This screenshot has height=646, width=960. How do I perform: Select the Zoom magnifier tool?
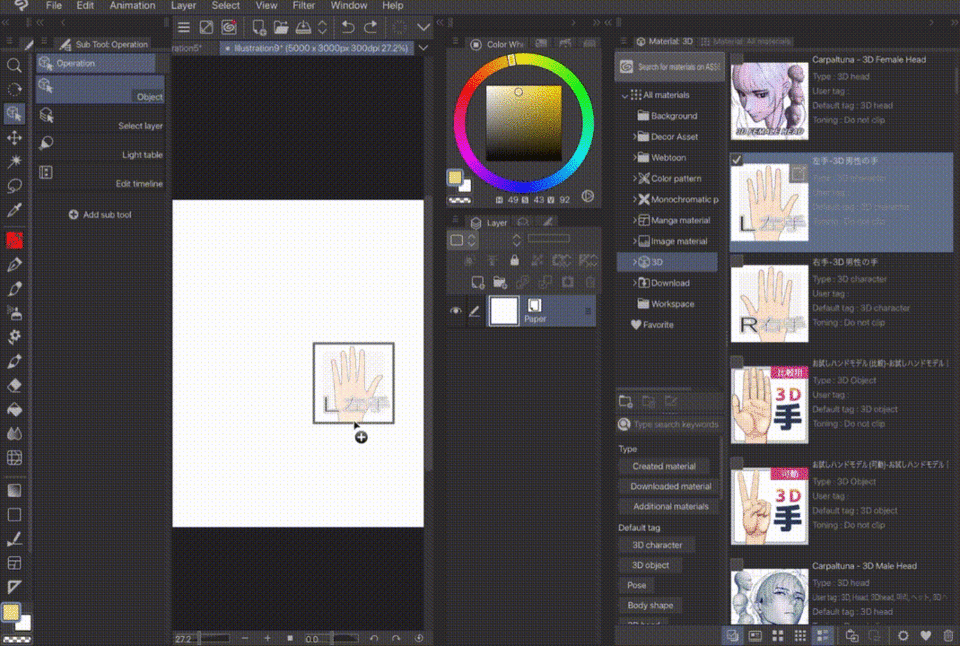click(x=14, y=66)
